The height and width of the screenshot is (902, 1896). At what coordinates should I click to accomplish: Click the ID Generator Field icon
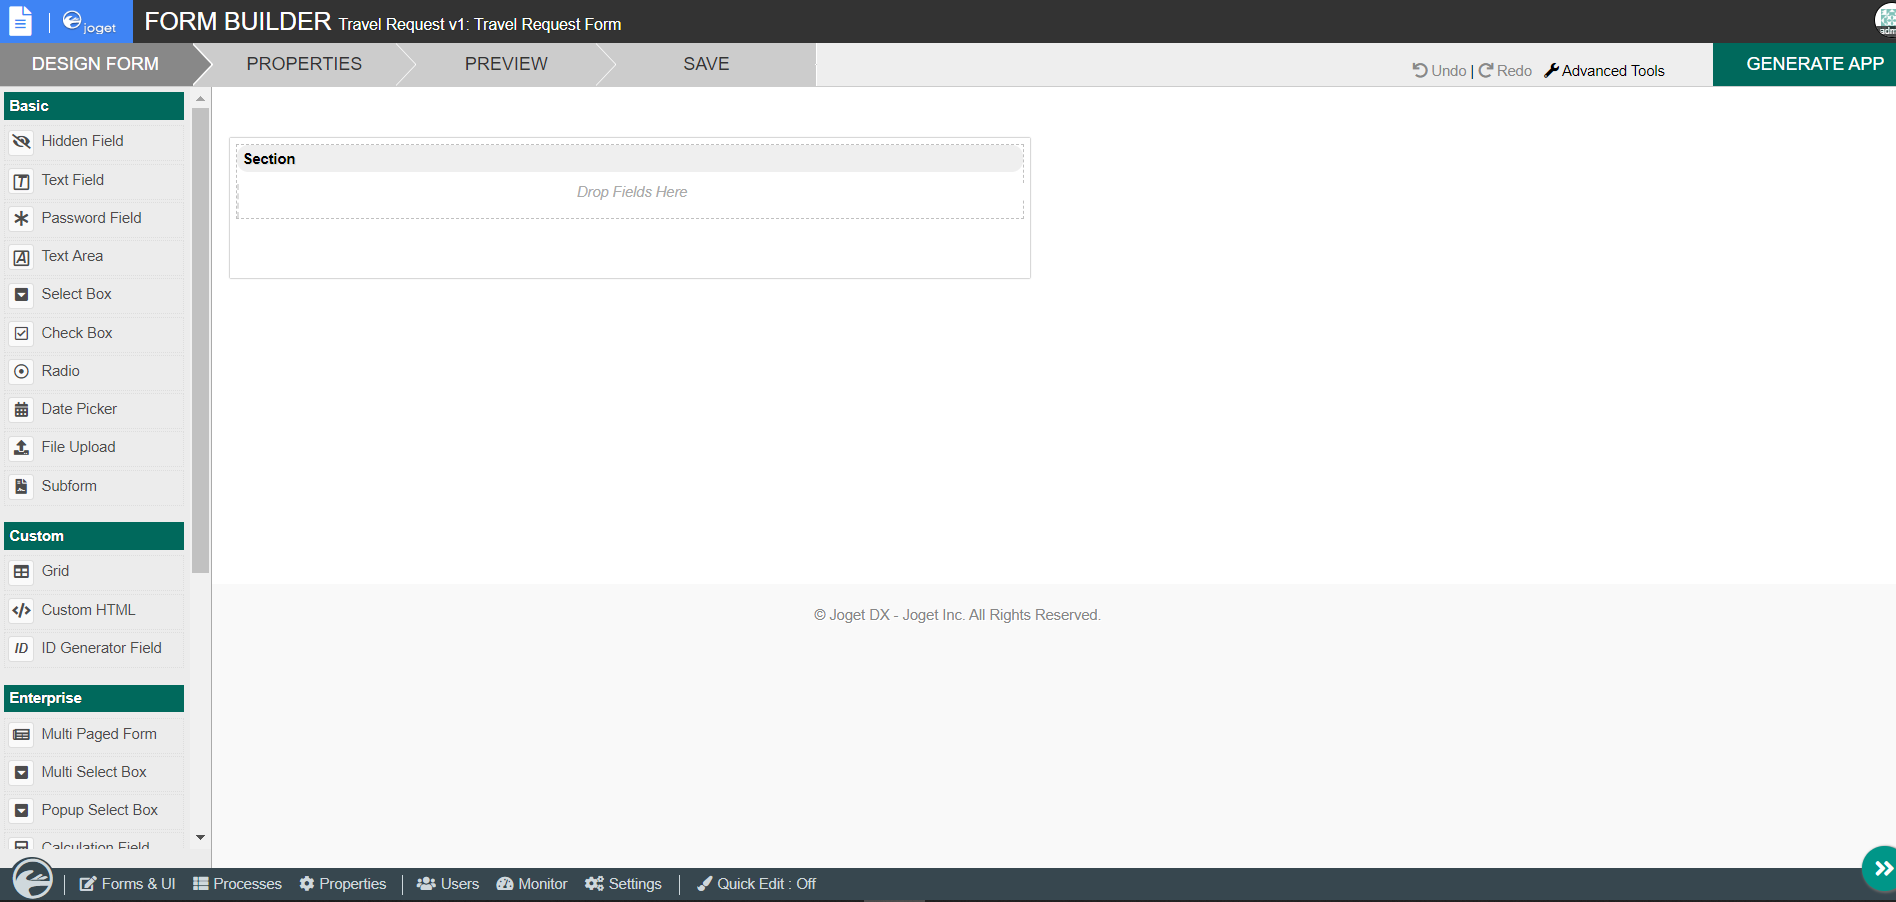(x=21, y=648)
